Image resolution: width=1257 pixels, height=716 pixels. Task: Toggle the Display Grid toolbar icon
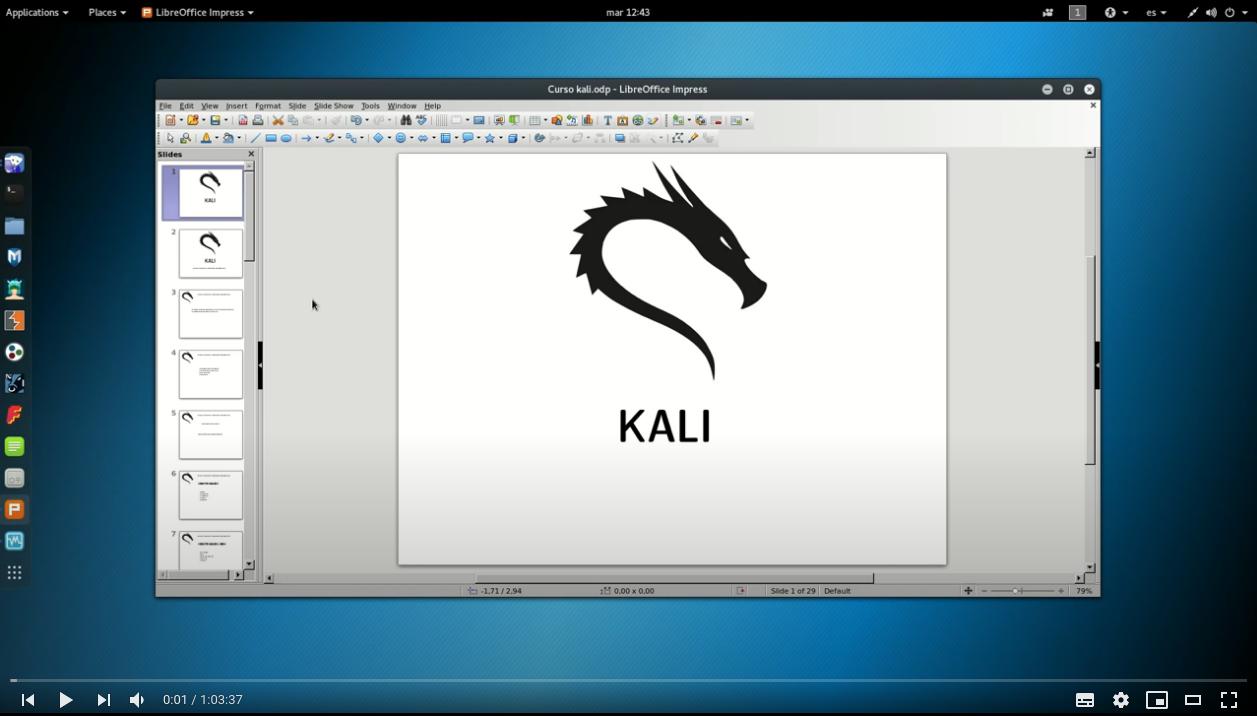click(441, 120)
